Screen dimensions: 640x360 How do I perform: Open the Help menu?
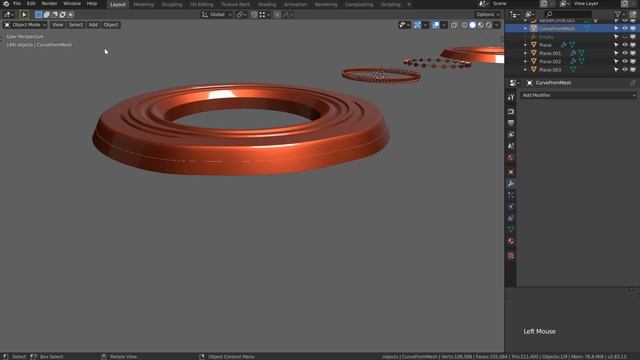(92, 4)
